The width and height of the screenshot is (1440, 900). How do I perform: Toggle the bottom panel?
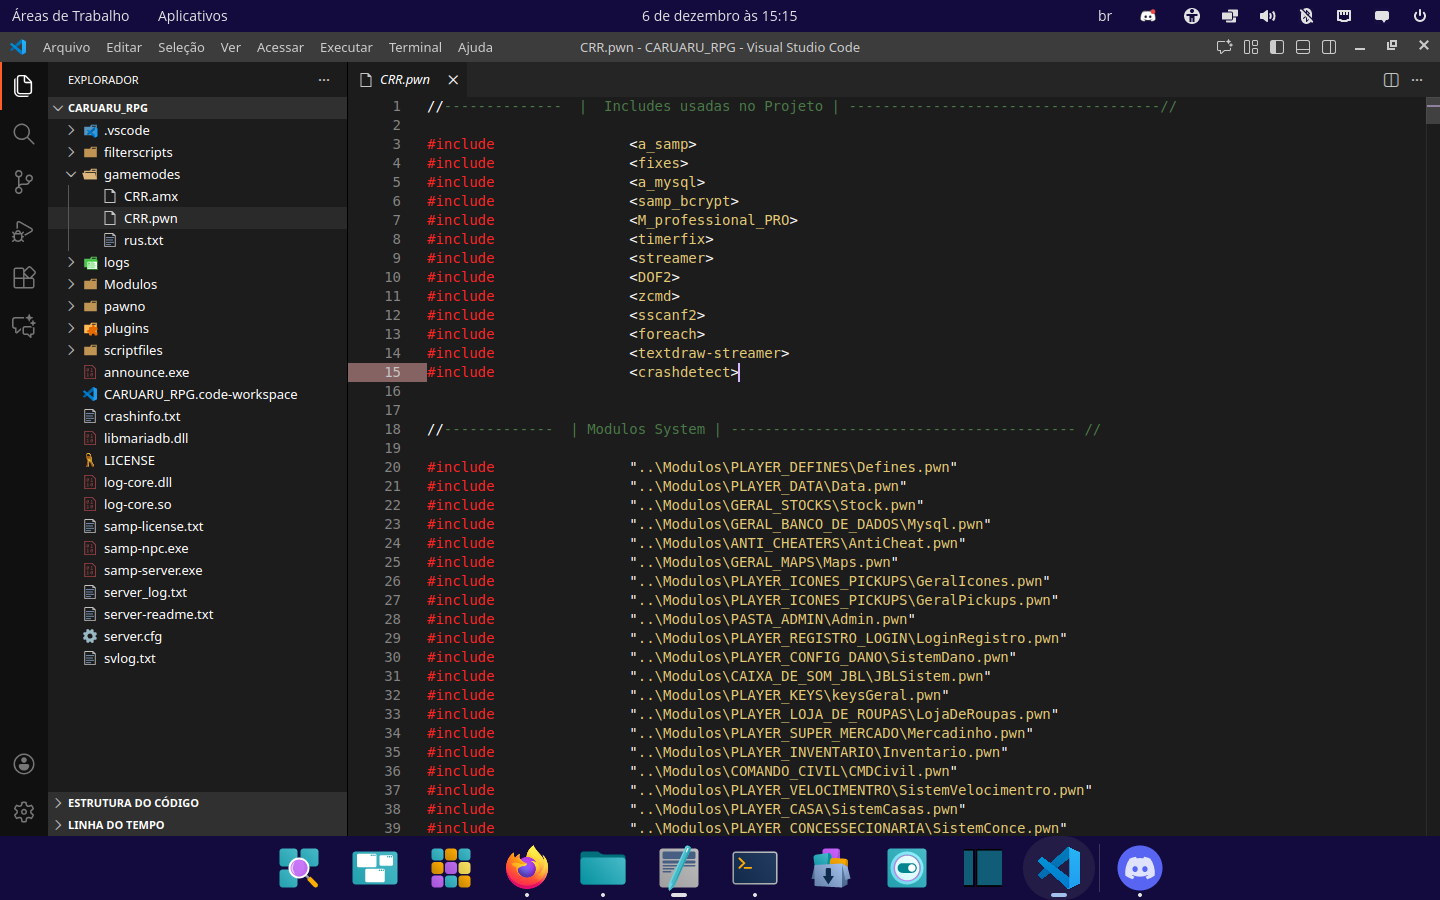(x=1303, y=47)
